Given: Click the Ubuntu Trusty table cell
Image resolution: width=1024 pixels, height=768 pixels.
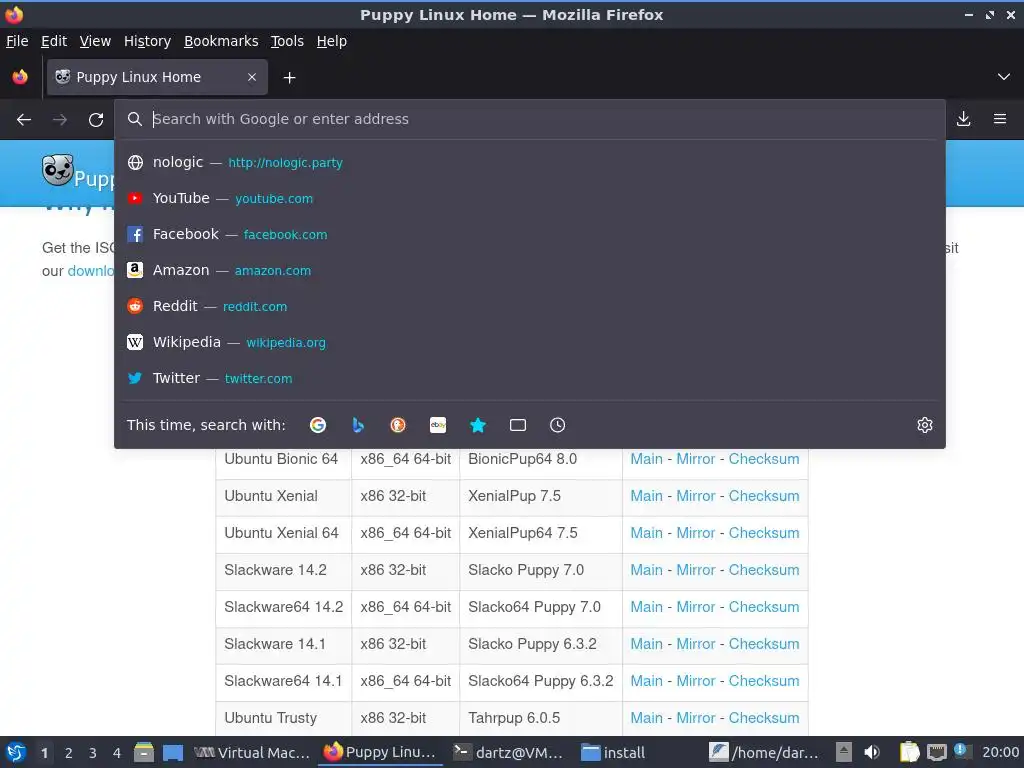Looking at the screenshot, I should tap(283, 718).
